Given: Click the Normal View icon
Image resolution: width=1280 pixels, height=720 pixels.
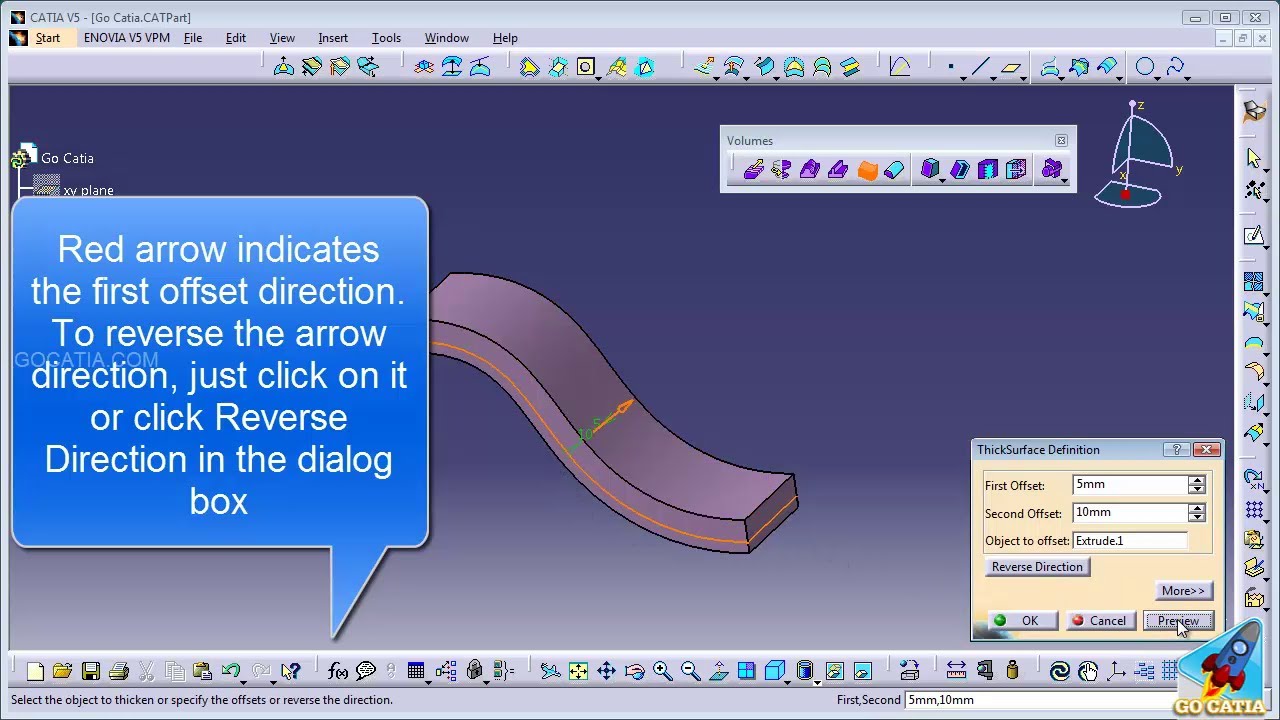Looking at the screenshot, I should tap(718, 671).
